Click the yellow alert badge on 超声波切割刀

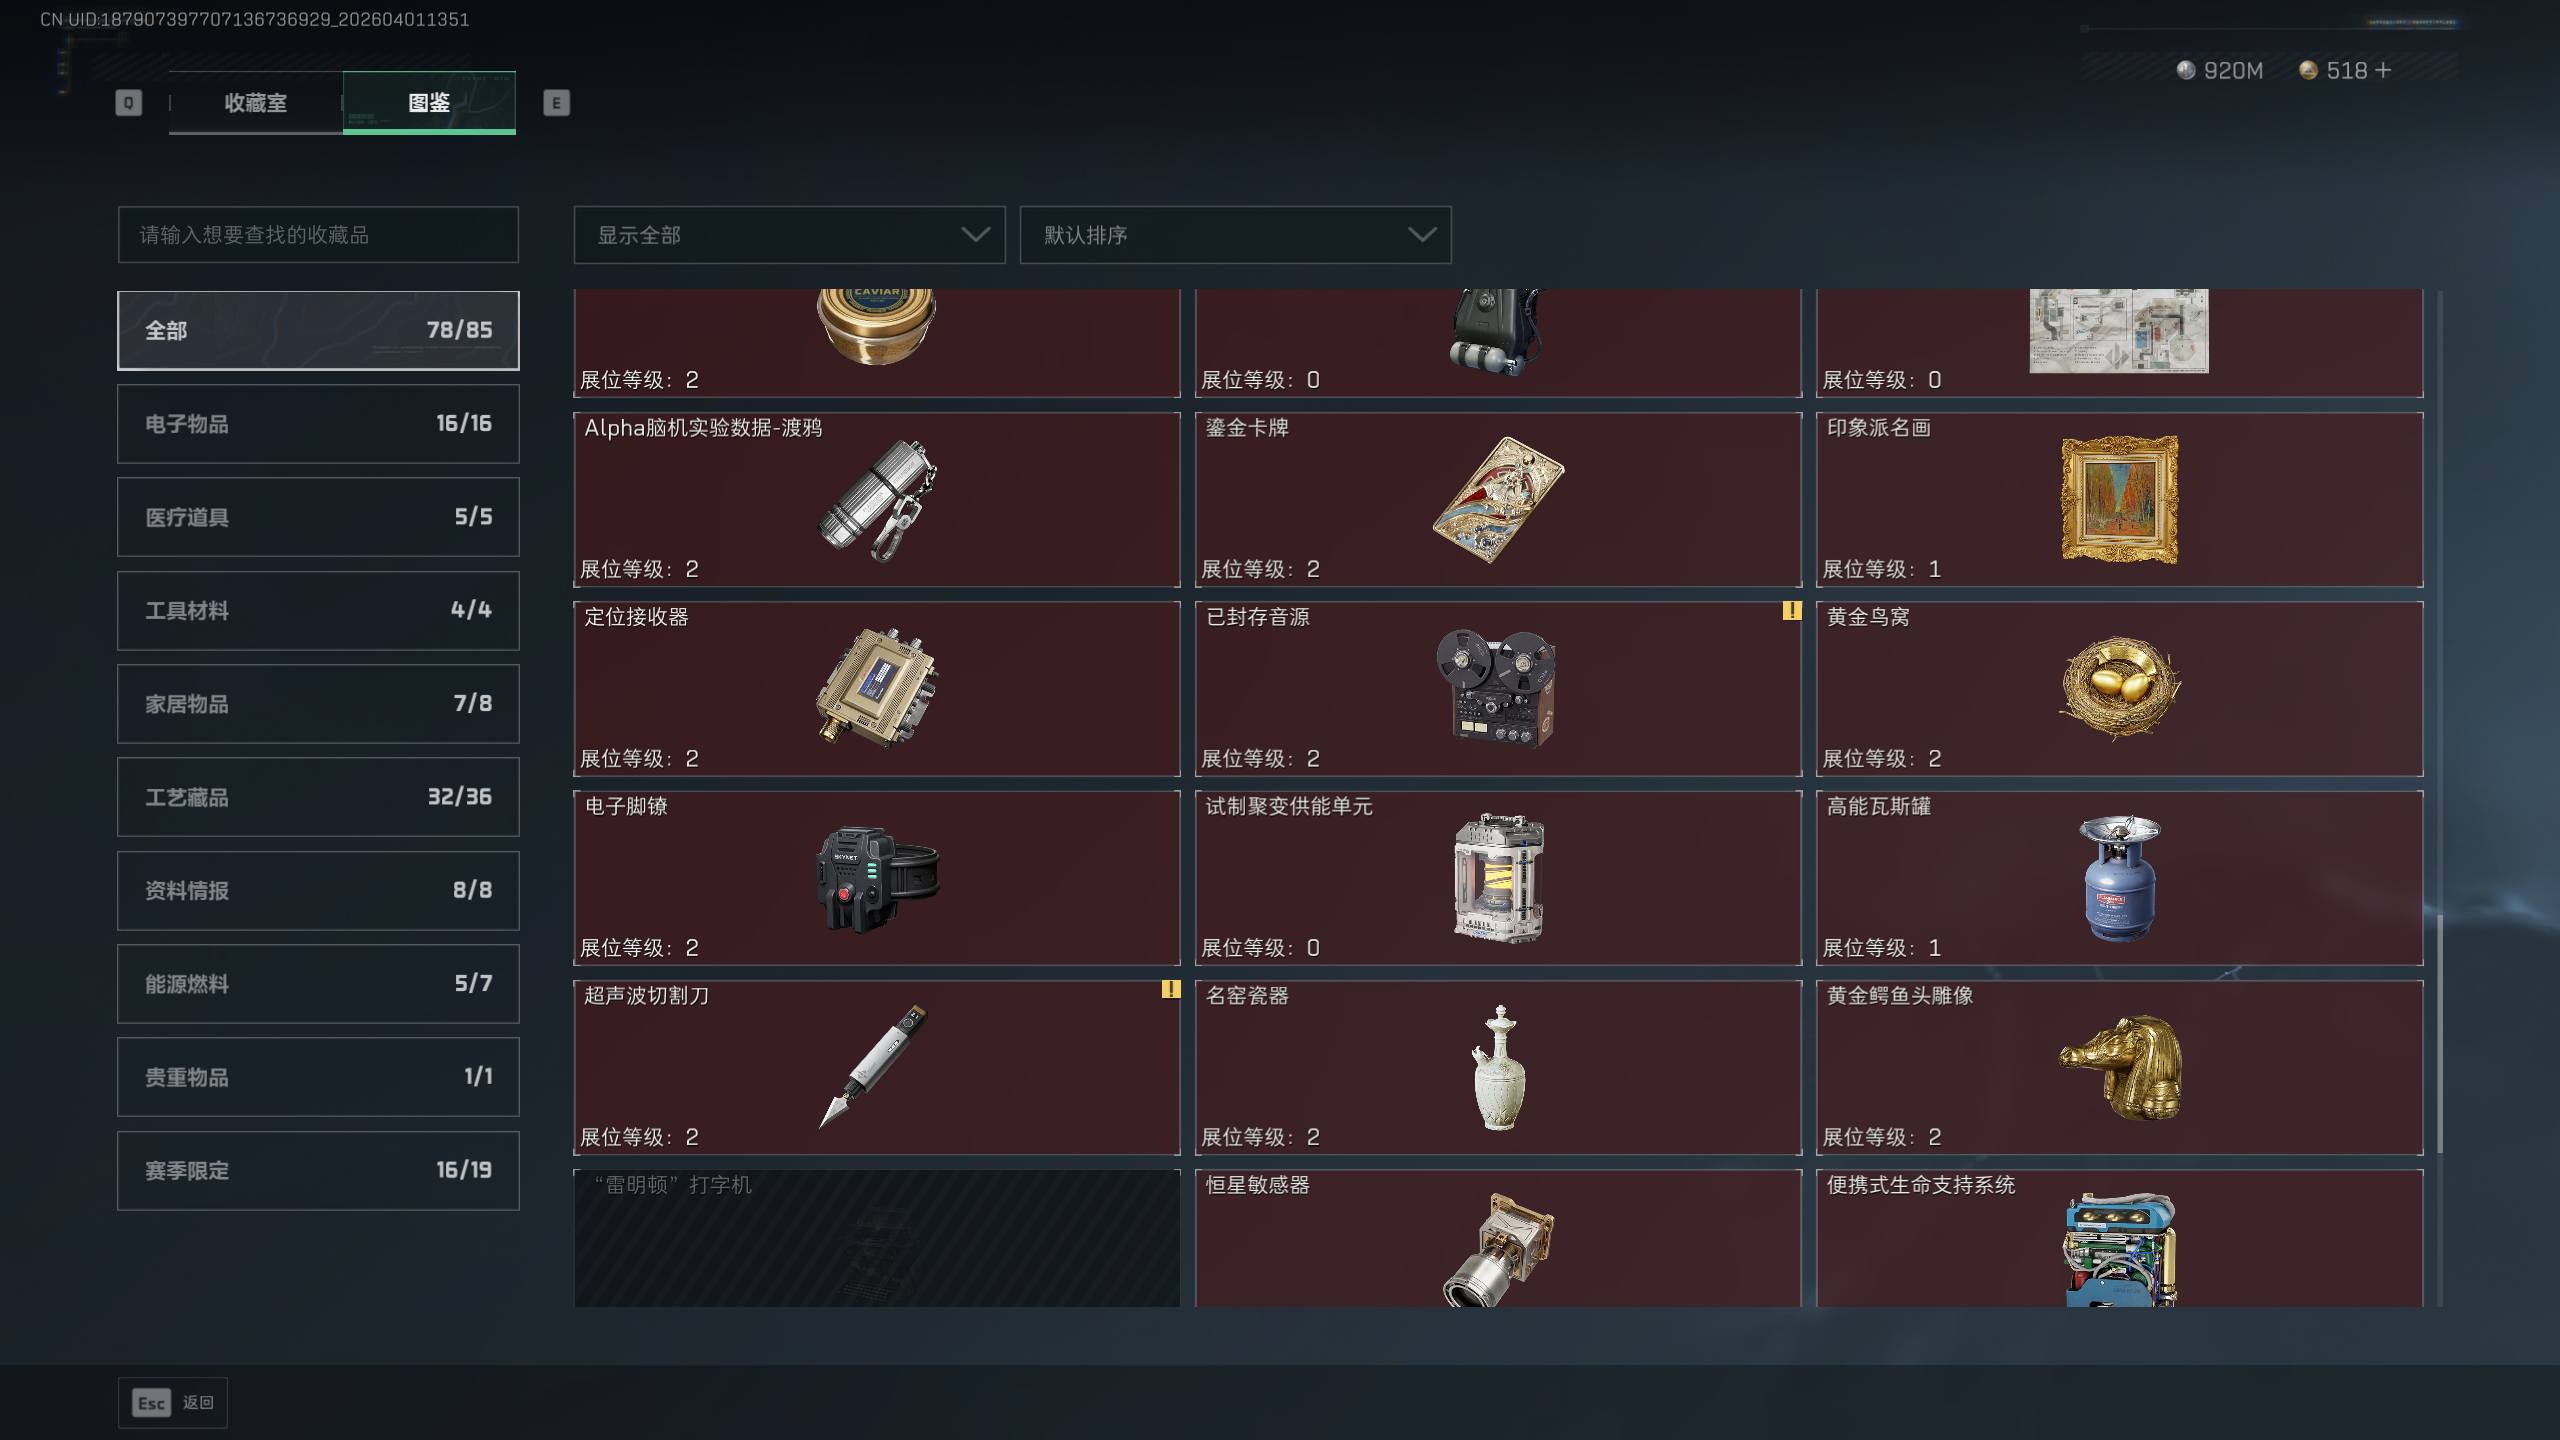pos(1170,989)
